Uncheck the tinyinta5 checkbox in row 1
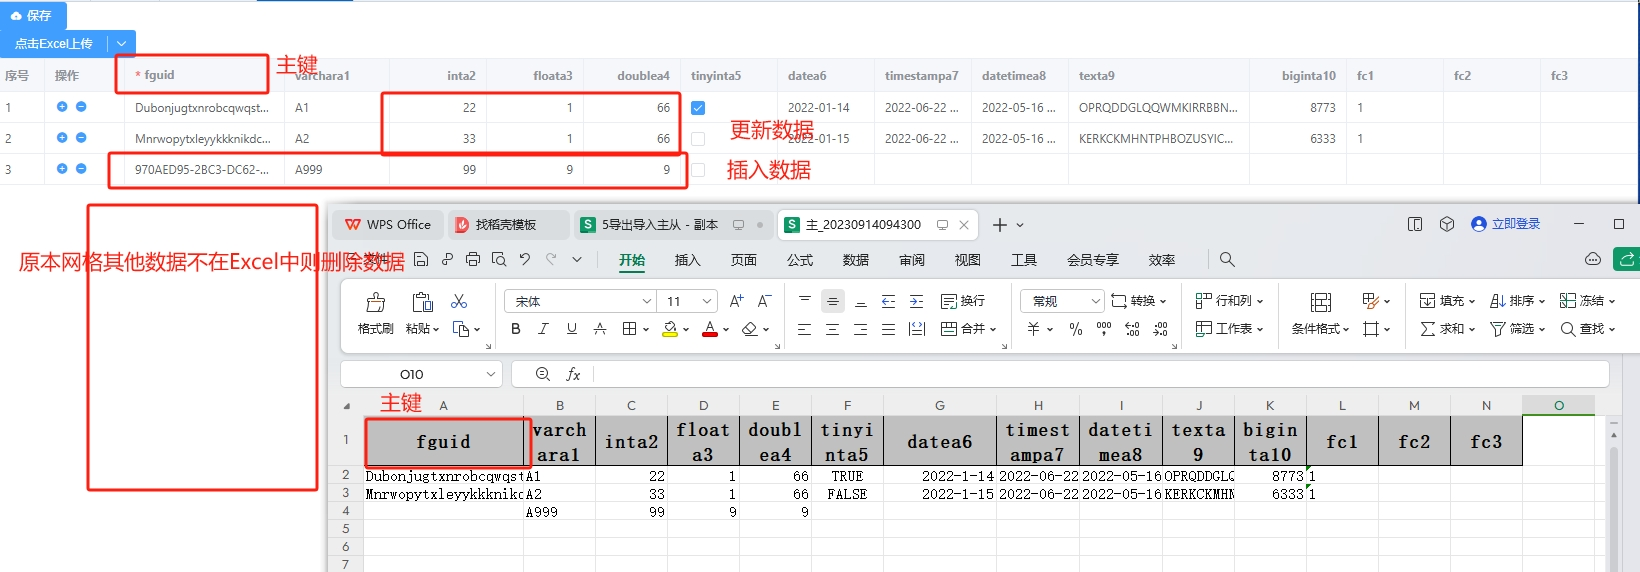Image resolution: width=1640 pixels, height=572 pixels. (698, 108)
